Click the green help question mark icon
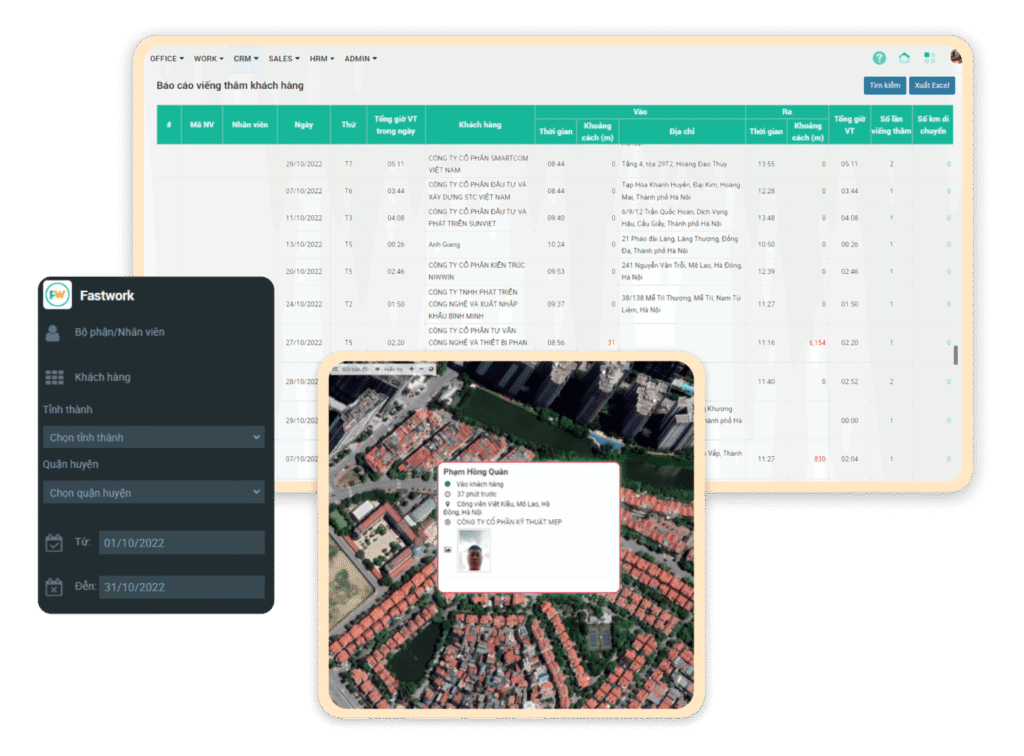This screenshot has width=1024, height=756. [879, 58]
